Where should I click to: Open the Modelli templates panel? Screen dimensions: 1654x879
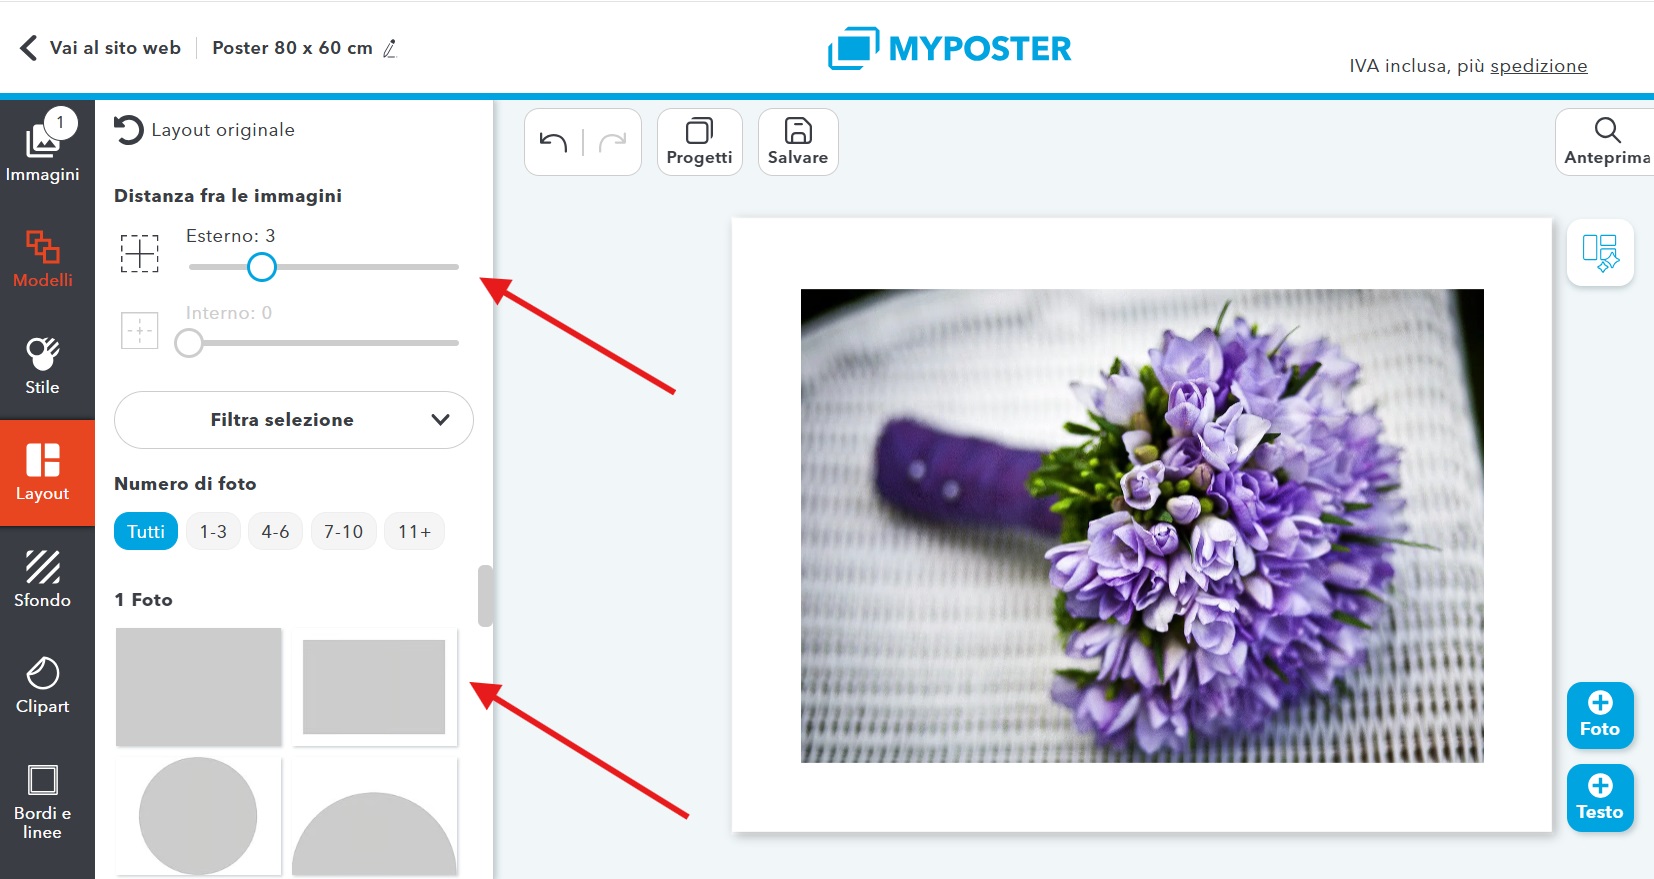click(x=43, y=259)
